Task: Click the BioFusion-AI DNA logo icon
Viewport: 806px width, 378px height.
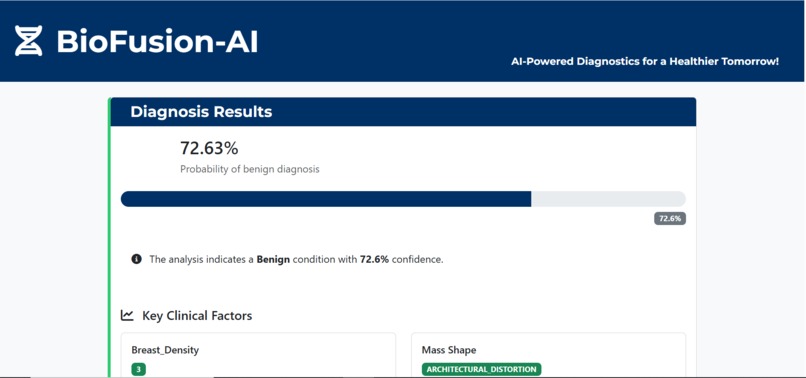Action: click(28, 41)
